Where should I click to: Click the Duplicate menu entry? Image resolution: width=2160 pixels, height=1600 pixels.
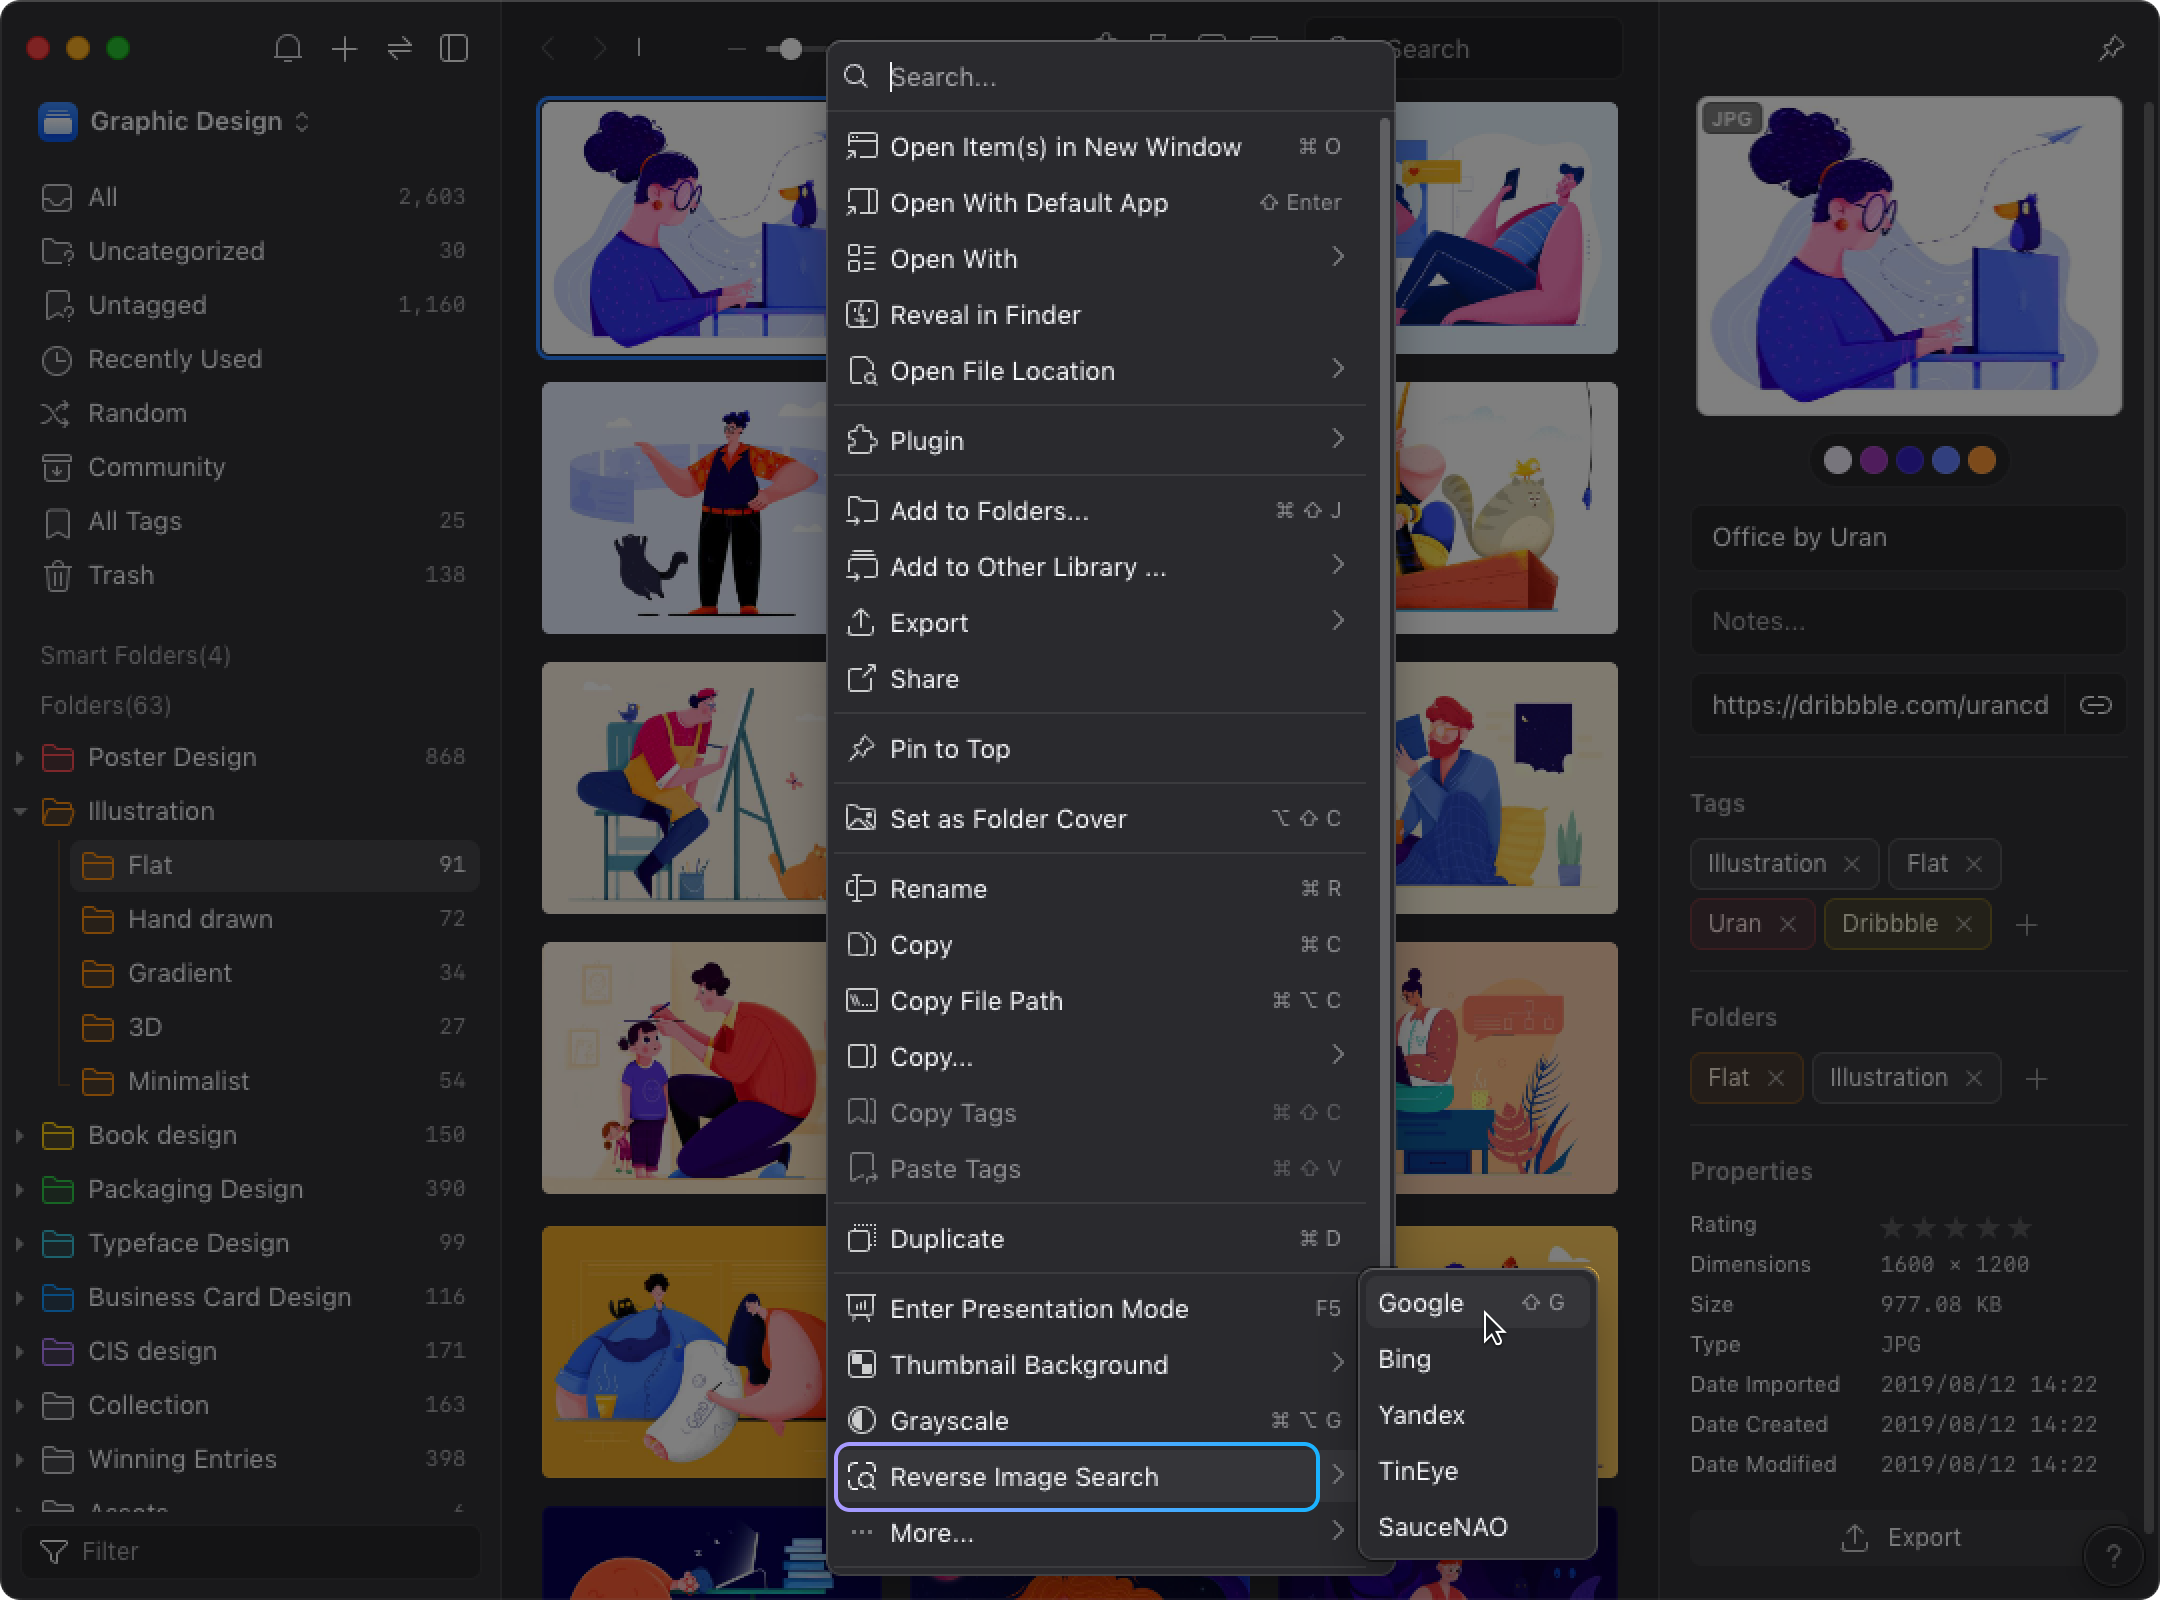coord(946,1239)
